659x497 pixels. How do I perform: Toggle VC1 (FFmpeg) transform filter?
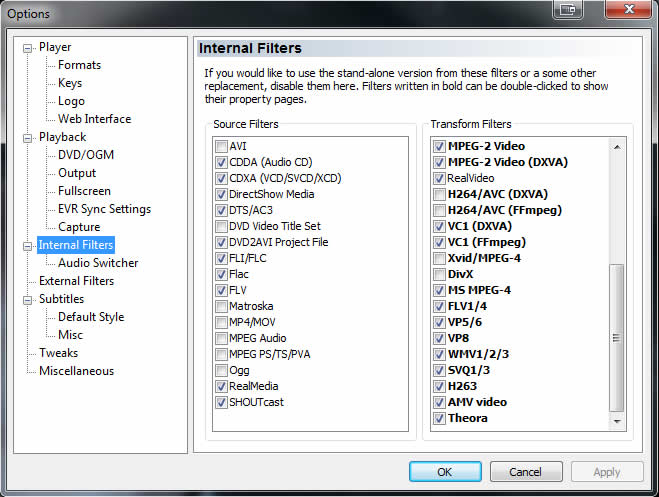coord(439,242)
